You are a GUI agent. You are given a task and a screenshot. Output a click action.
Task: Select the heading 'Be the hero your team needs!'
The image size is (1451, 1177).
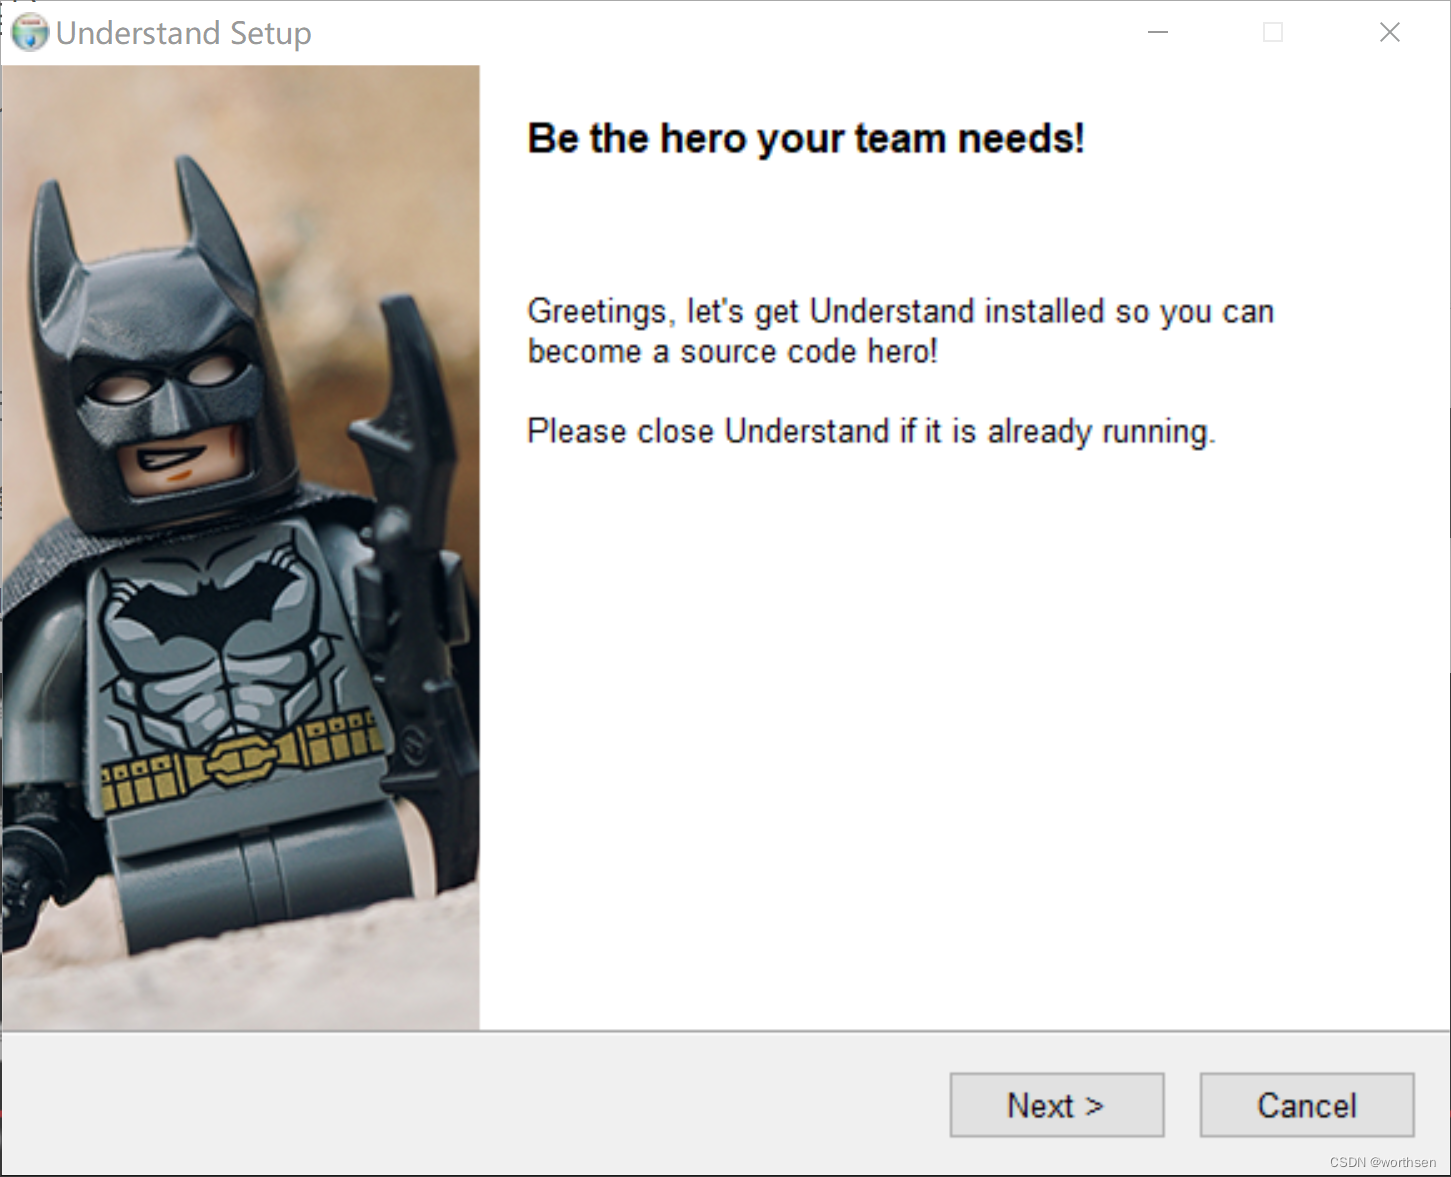(806, 139)
